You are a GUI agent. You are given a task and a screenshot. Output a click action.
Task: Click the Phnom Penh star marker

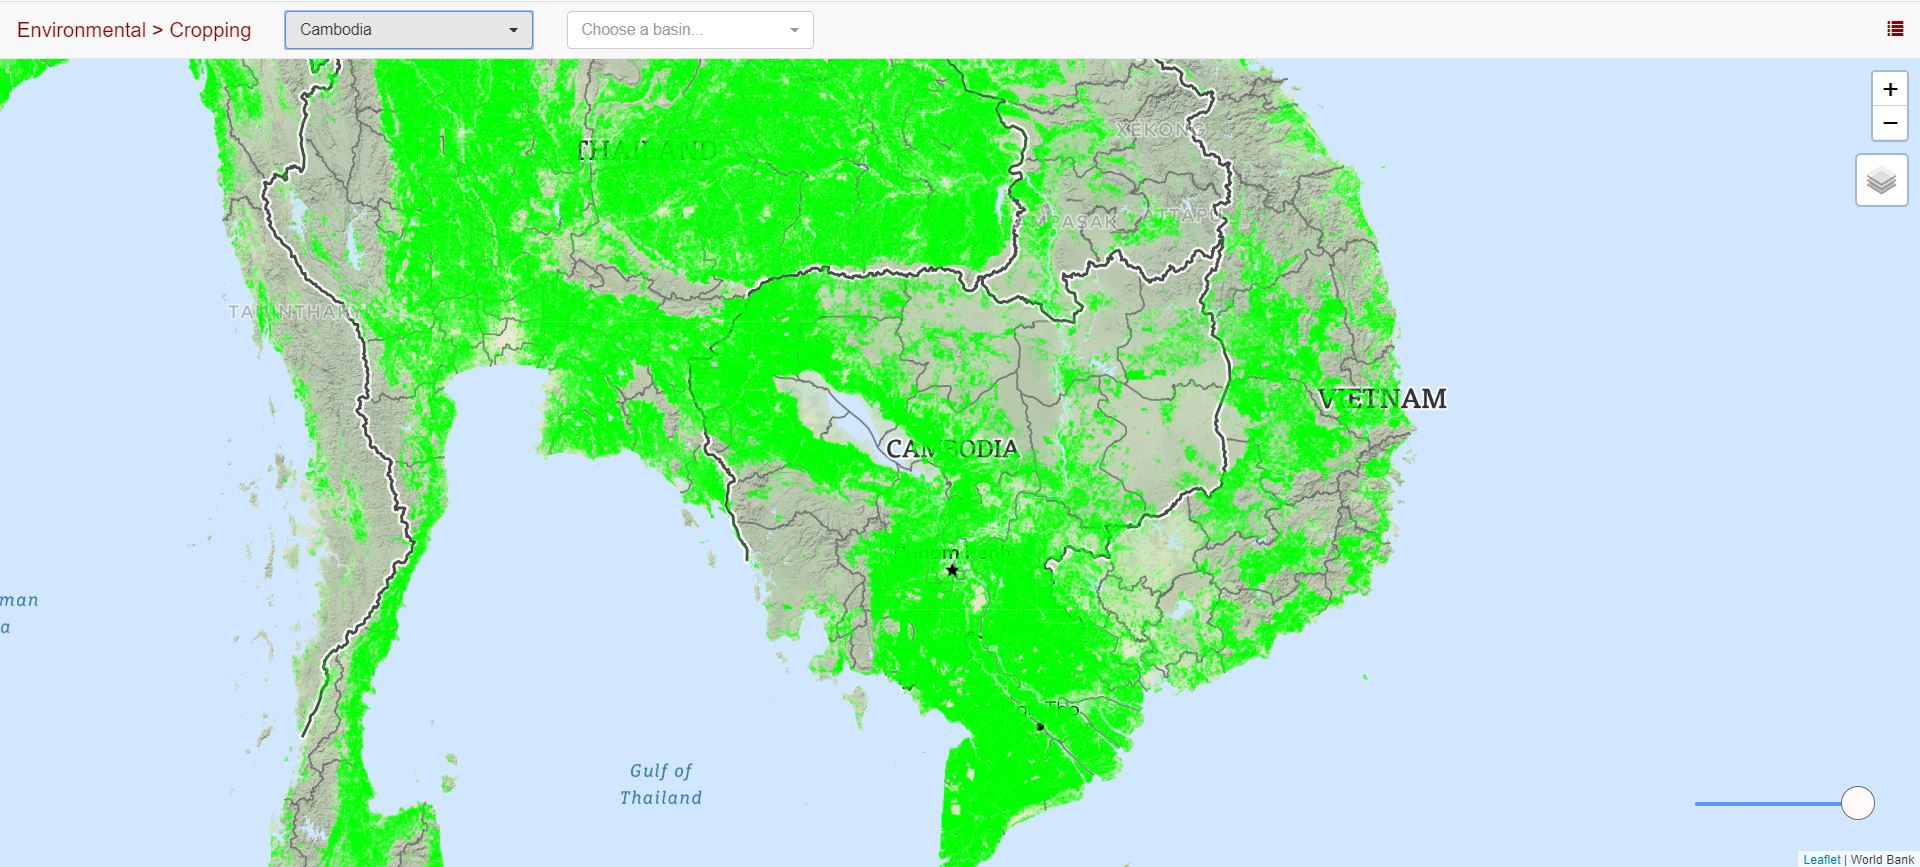tap(952, 570)
